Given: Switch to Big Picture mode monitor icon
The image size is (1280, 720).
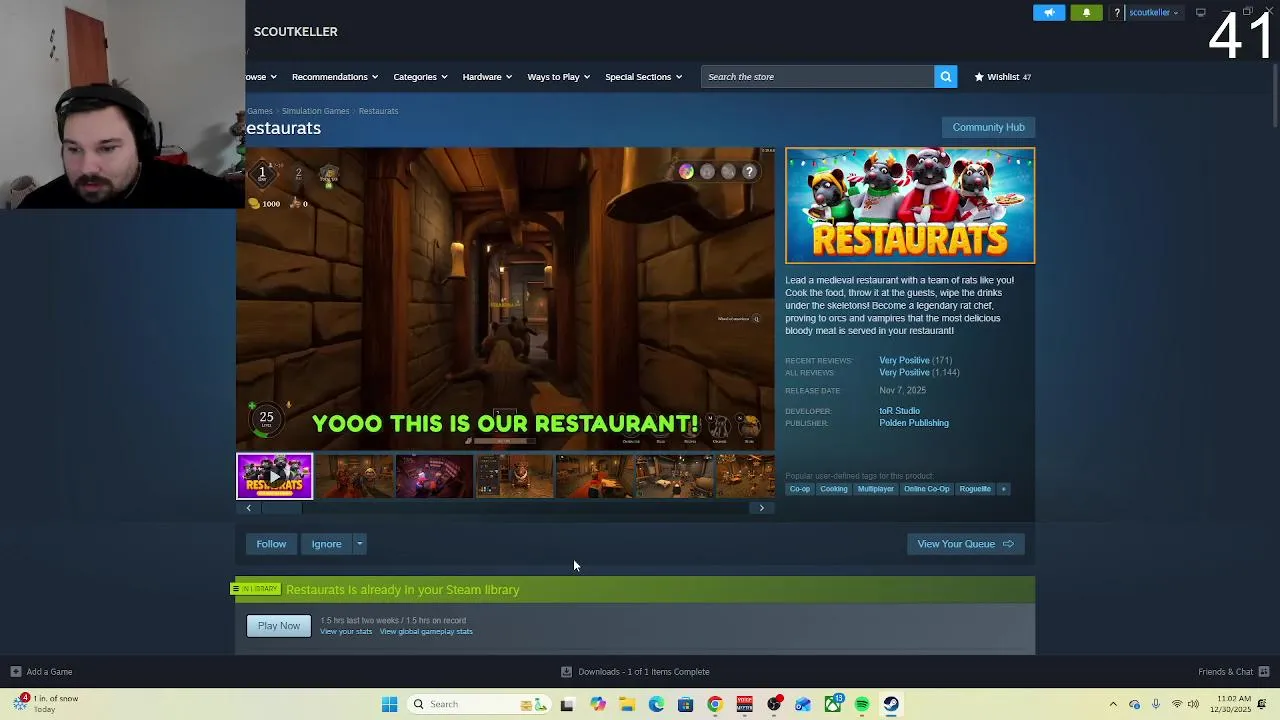Looking at the screenshot, I should [x=1201, y=13].
